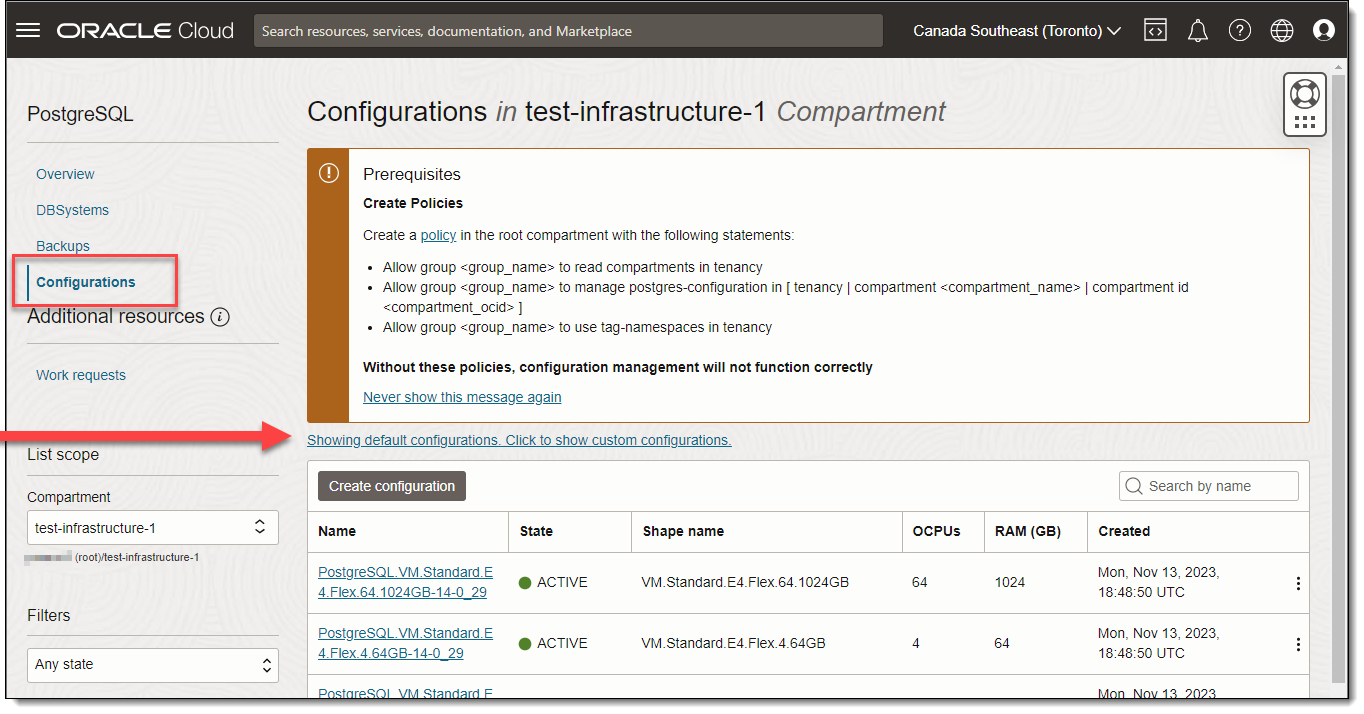Open the Any state filter dropdown

click(x=153, y=664)
